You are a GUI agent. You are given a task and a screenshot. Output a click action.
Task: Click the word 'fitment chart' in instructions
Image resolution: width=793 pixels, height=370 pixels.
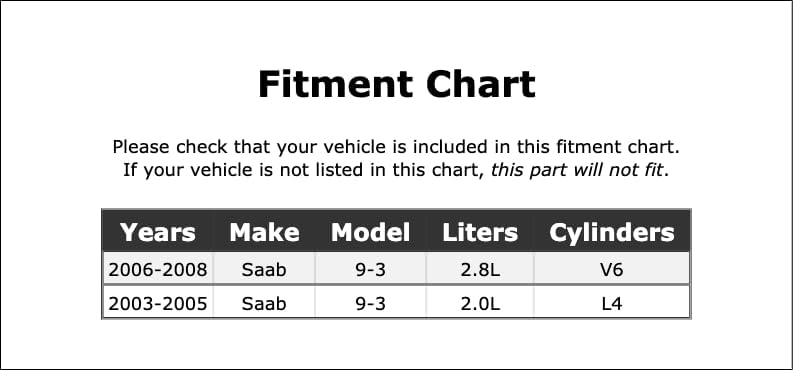616,148
